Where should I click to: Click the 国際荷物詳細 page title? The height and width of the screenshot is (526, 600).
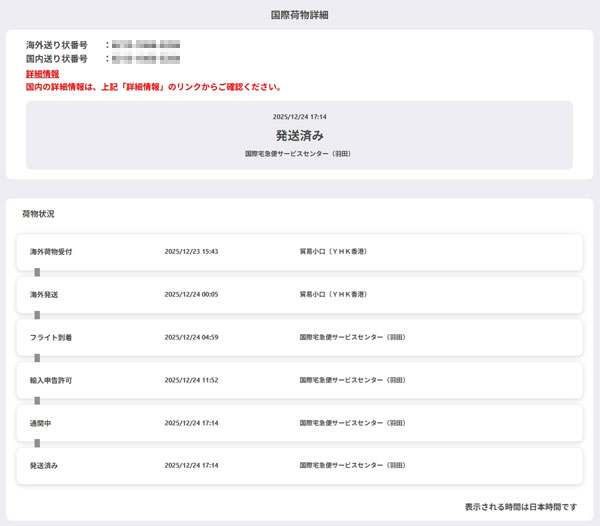point(300,15)
